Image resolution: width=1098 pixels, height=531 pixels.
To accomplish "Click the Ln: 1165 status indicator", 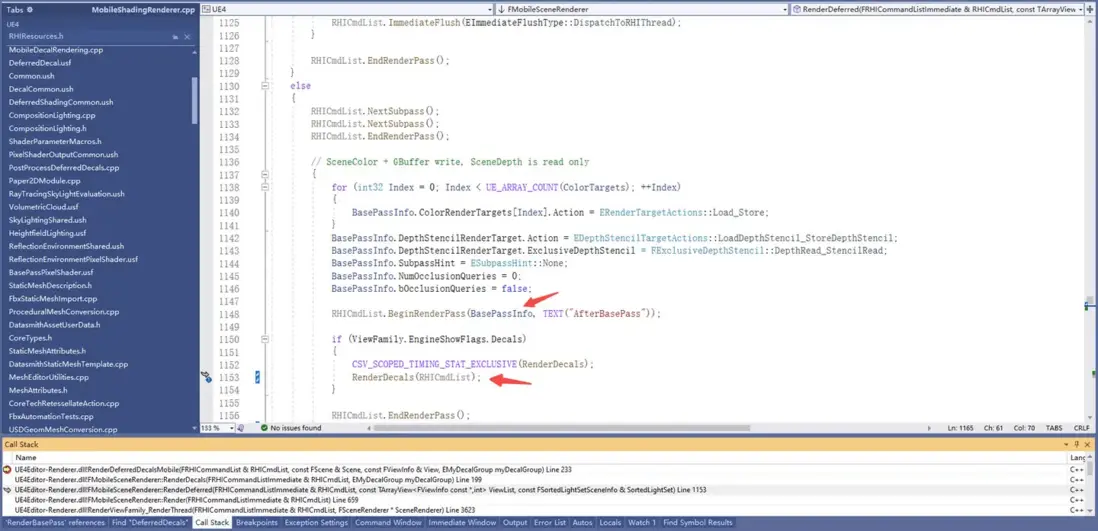I will point(961,427).
